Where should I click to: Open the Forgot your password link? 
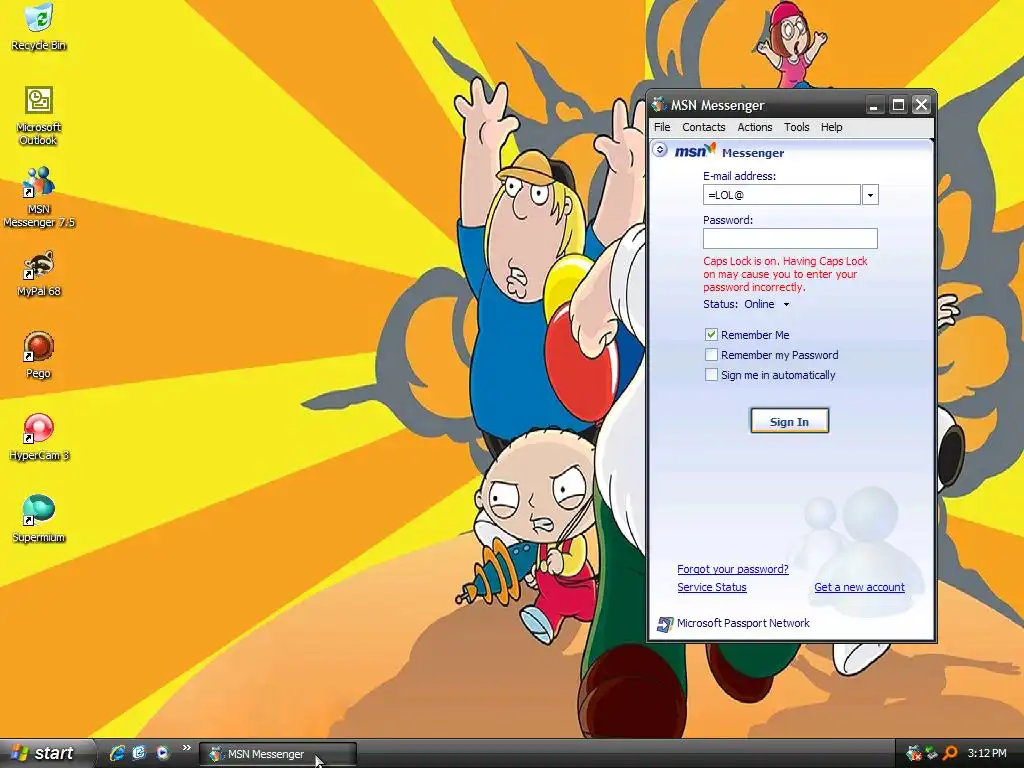[x=733, y=569]
